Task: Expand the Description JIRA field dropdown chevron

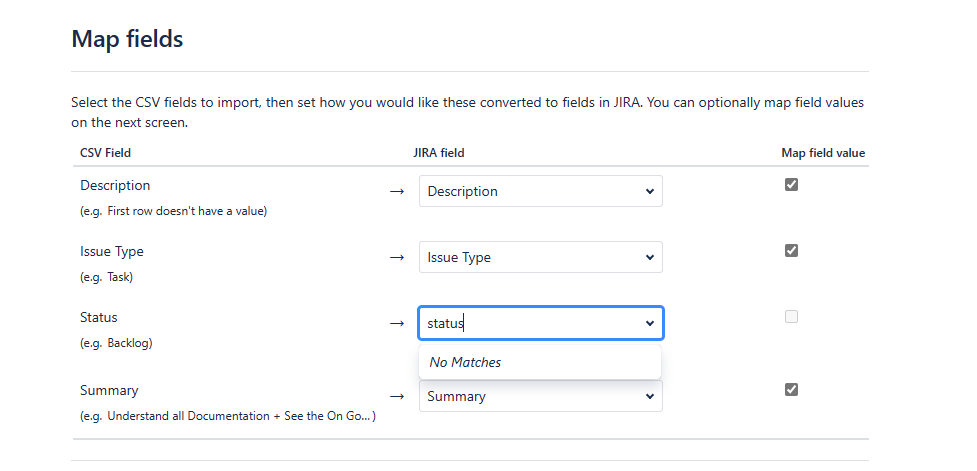Action: 649,191
